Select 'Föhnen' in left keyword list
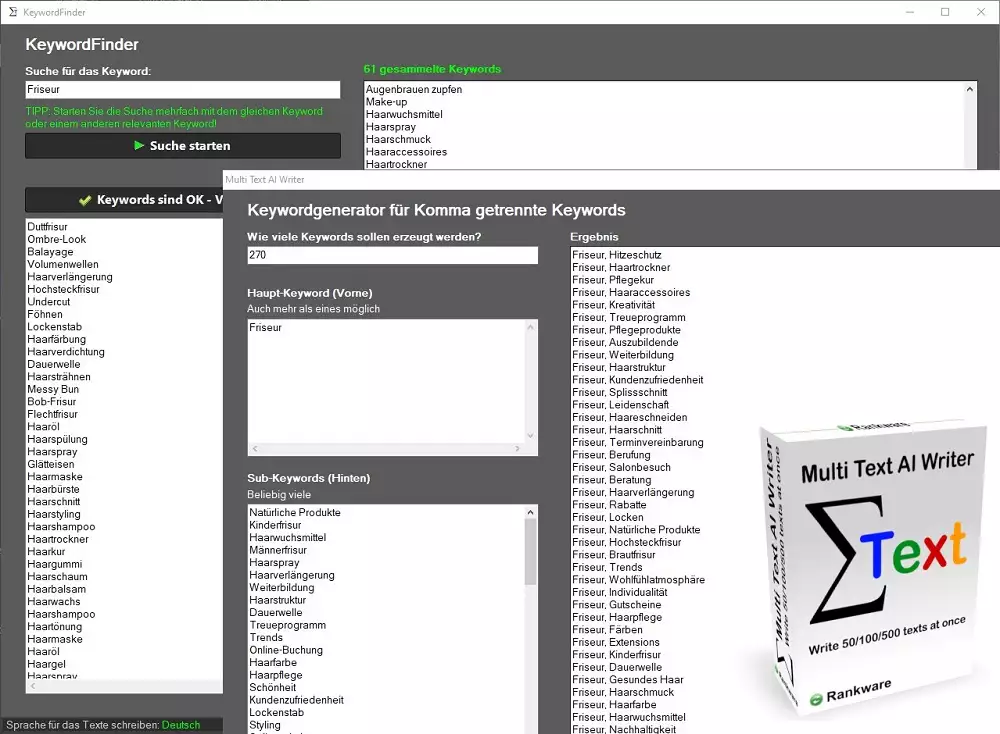The width and height of the screenshot is (1000, 734). 45,314
